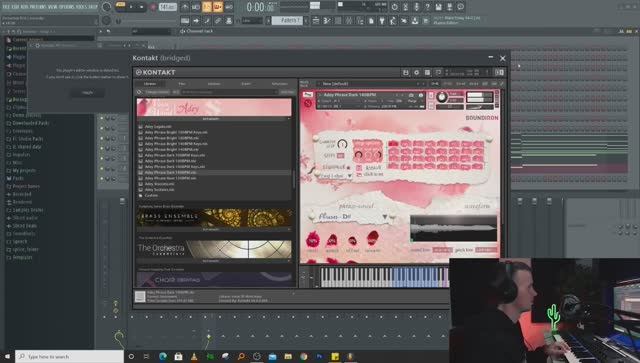Screen dimensions: 640x363
Task: Click the Purge button in instrument header
Action: pos(412,101)
